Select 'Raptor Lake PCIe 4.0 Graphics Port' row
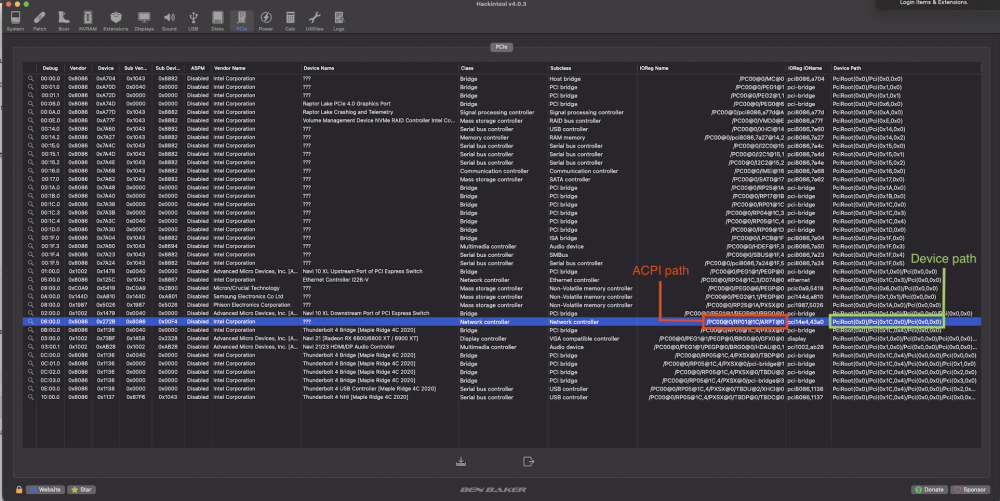The height and width of the screenshot is (501, 1000). 501,104
